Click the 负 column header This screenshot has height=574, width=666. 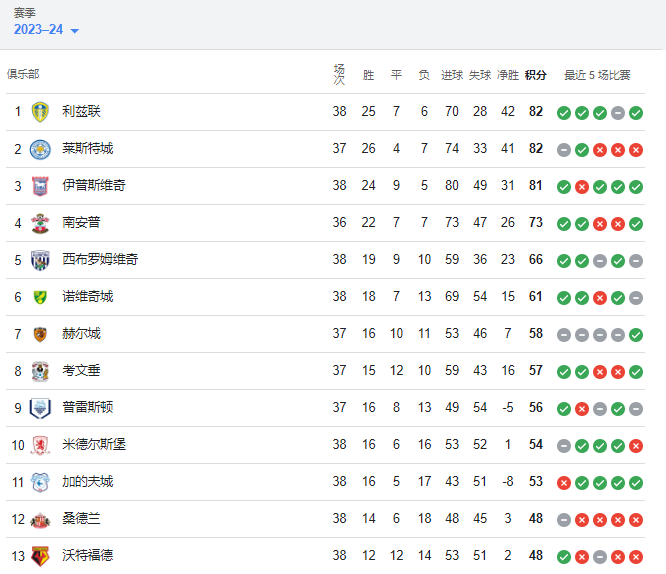(x=424, y=75)
